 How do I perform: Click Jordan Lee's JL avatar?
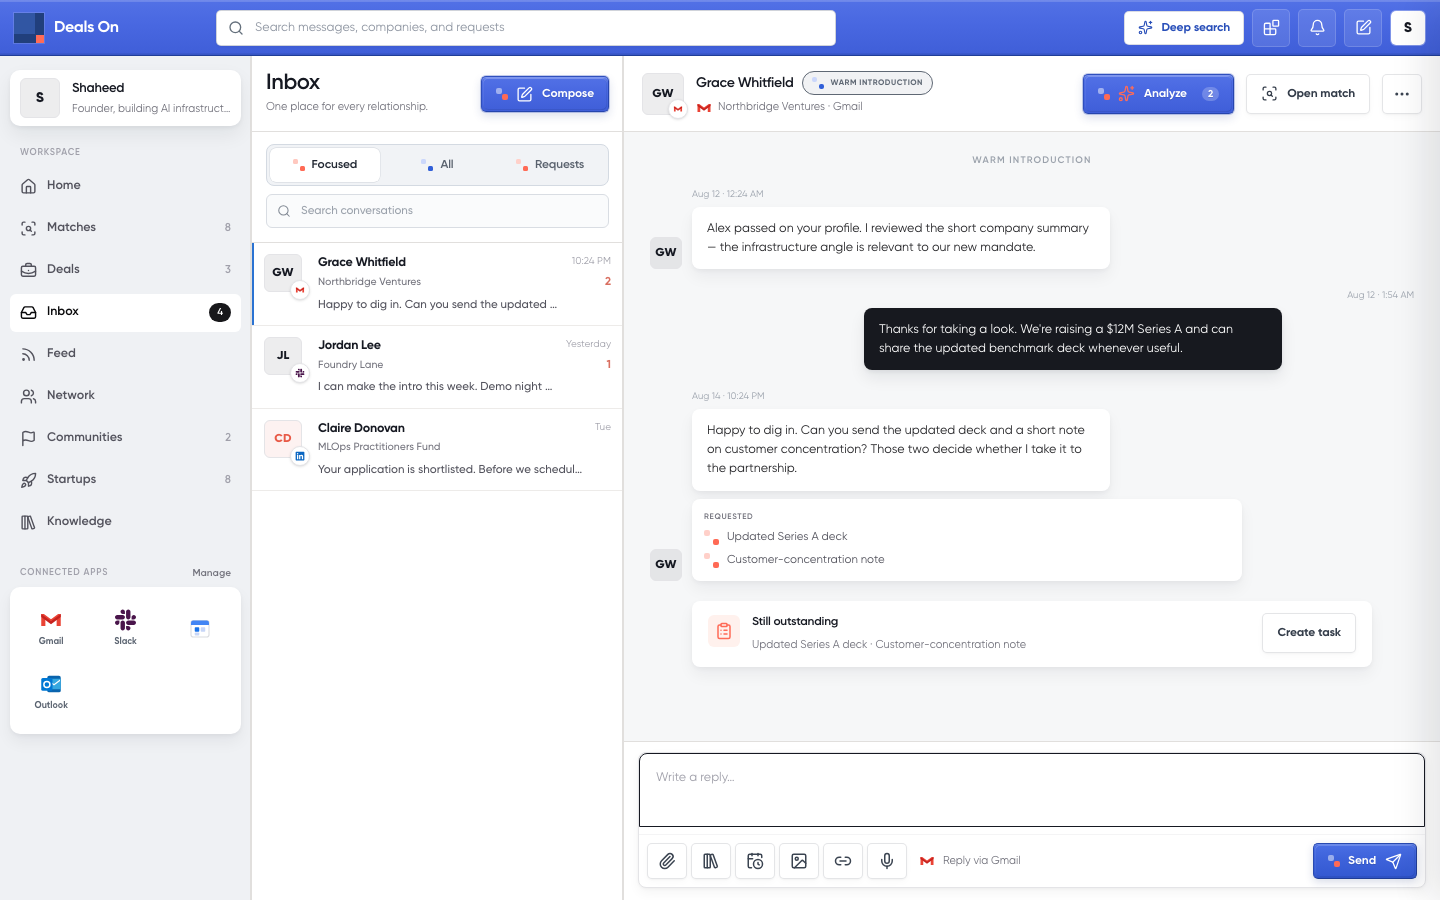tap(283, 355)
